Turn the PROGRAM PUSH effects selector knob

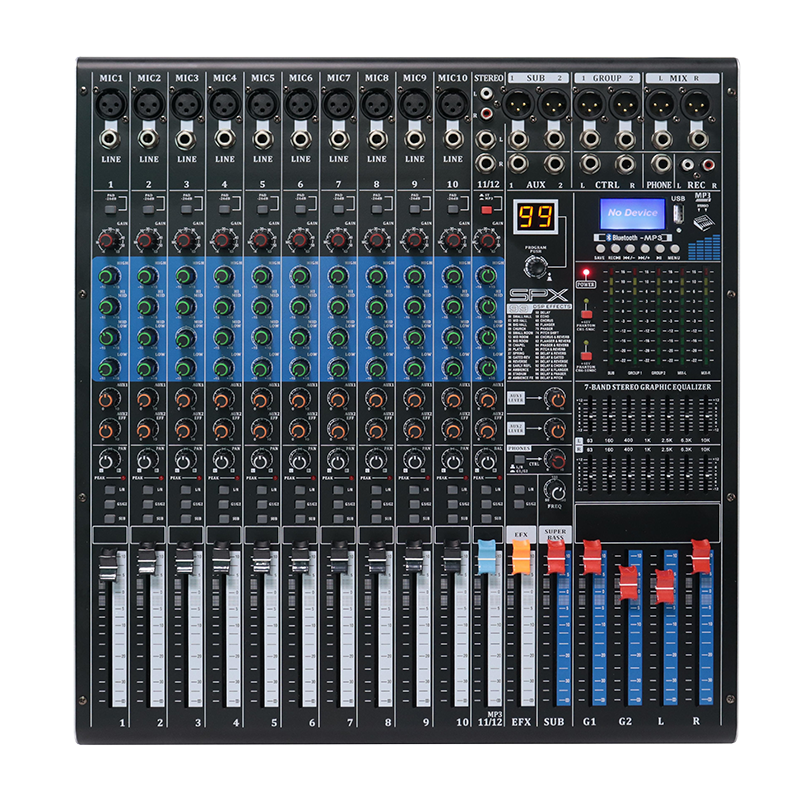[x=535, y=267]
